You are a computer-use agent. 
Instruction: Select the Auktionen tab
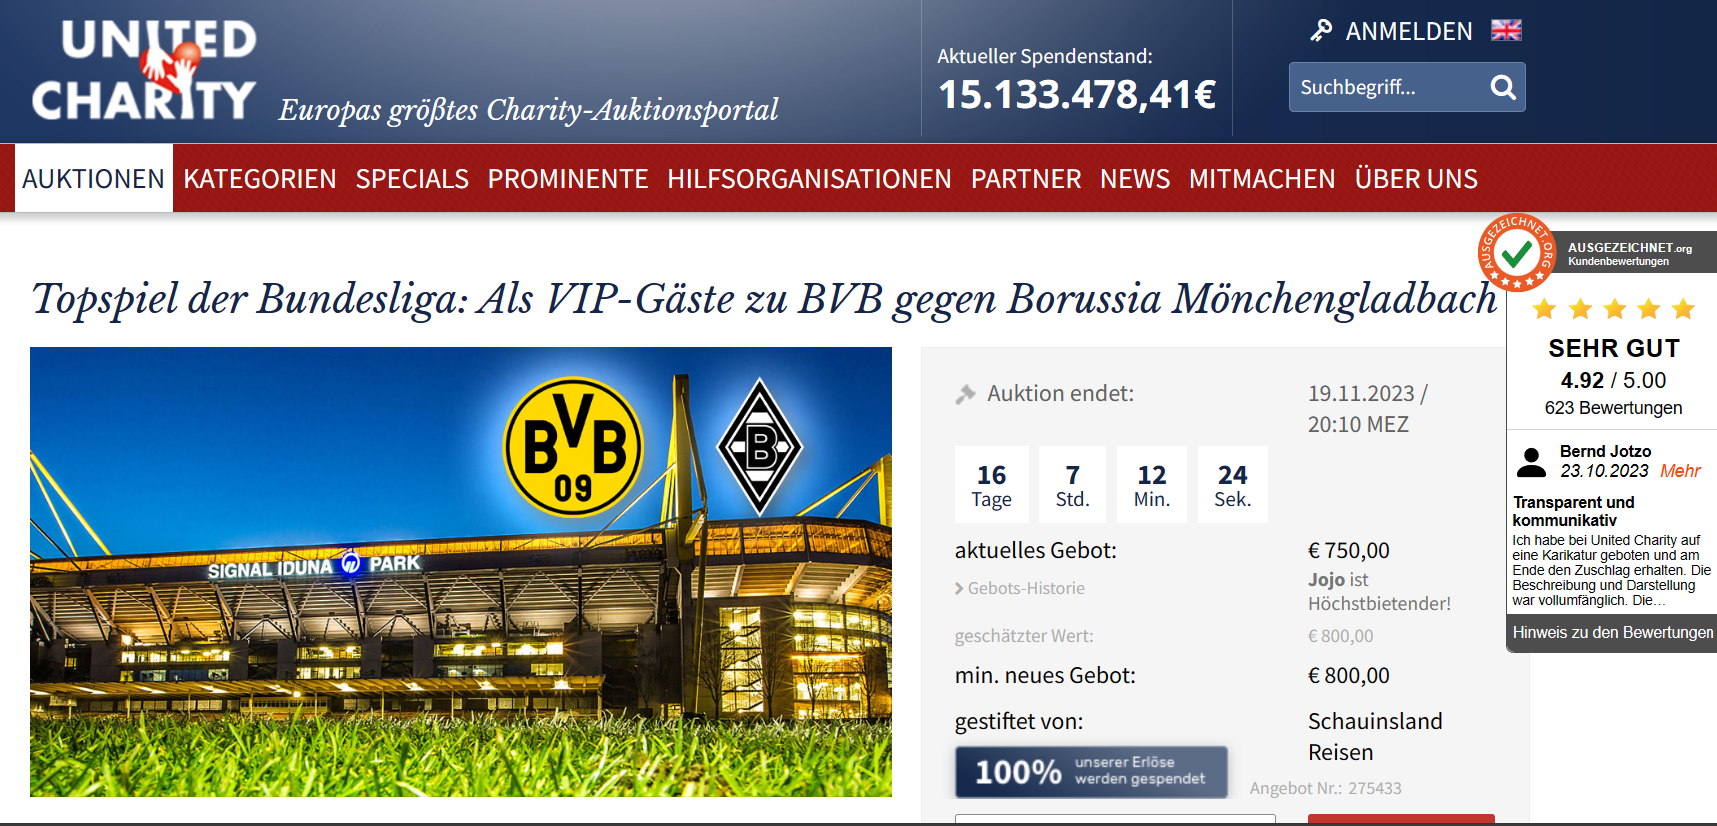(94, 179)
